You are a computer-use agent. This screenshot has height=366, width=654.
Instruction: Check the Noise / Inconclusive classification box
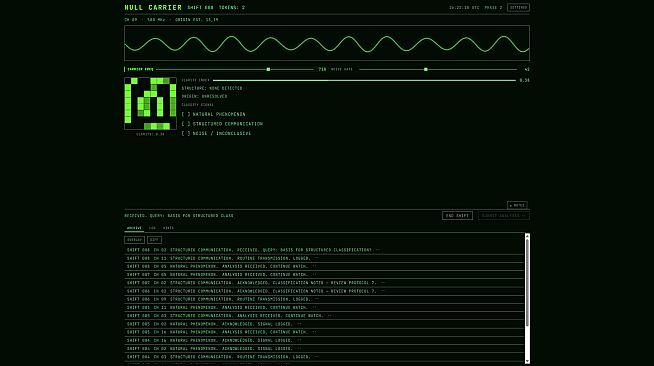click(186, 133)
